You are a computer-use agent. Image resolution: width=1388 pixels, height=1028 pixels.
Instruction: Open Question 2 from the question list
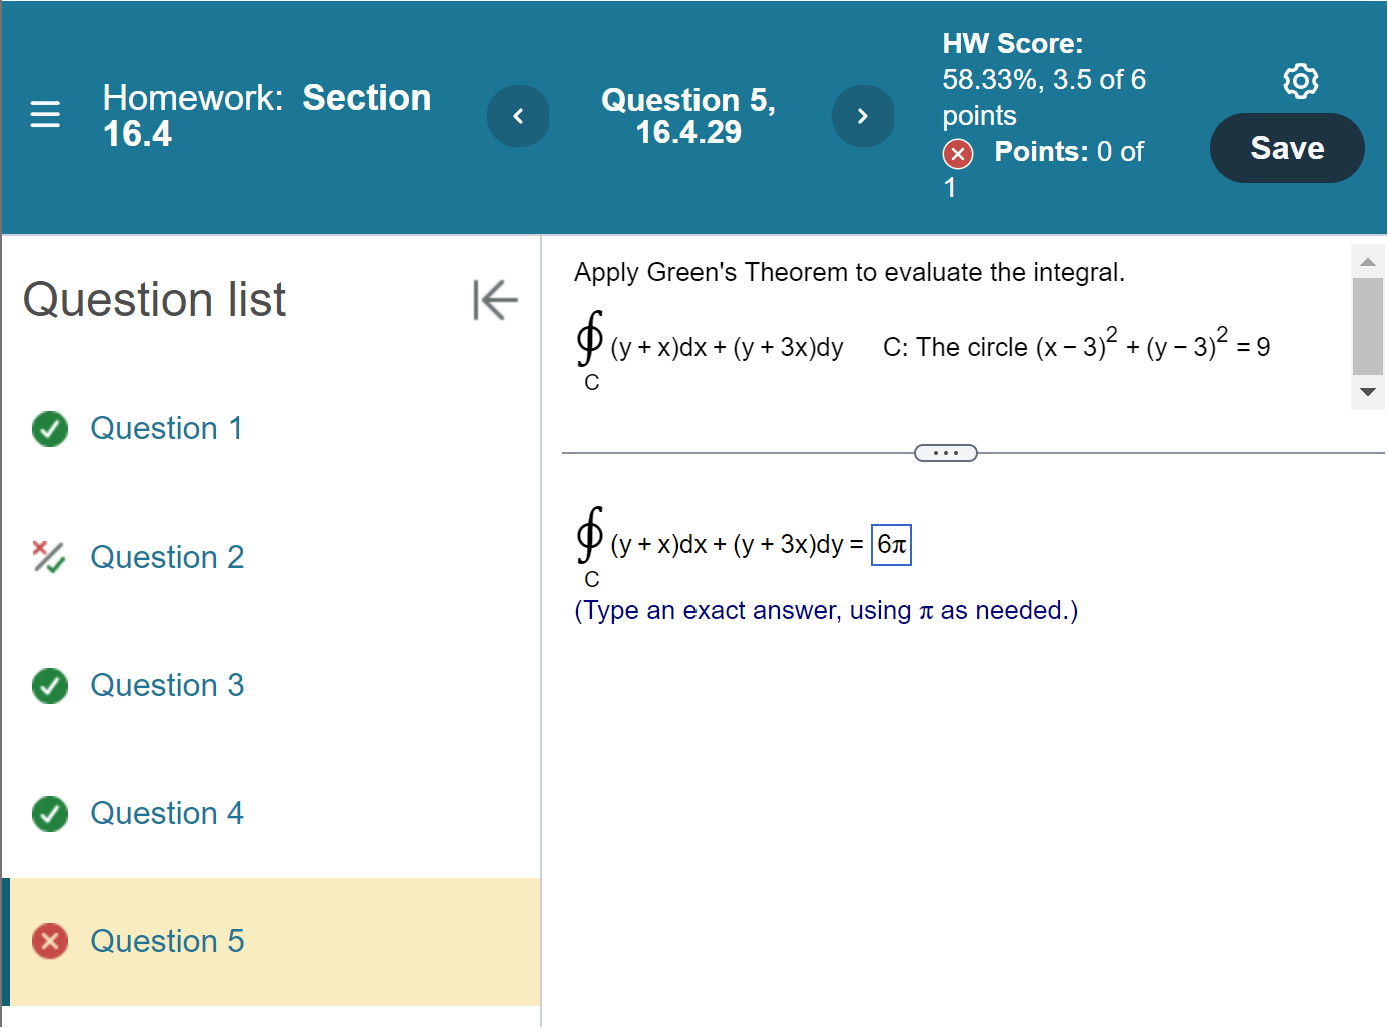pyautogui.click(x=167, y=557)
